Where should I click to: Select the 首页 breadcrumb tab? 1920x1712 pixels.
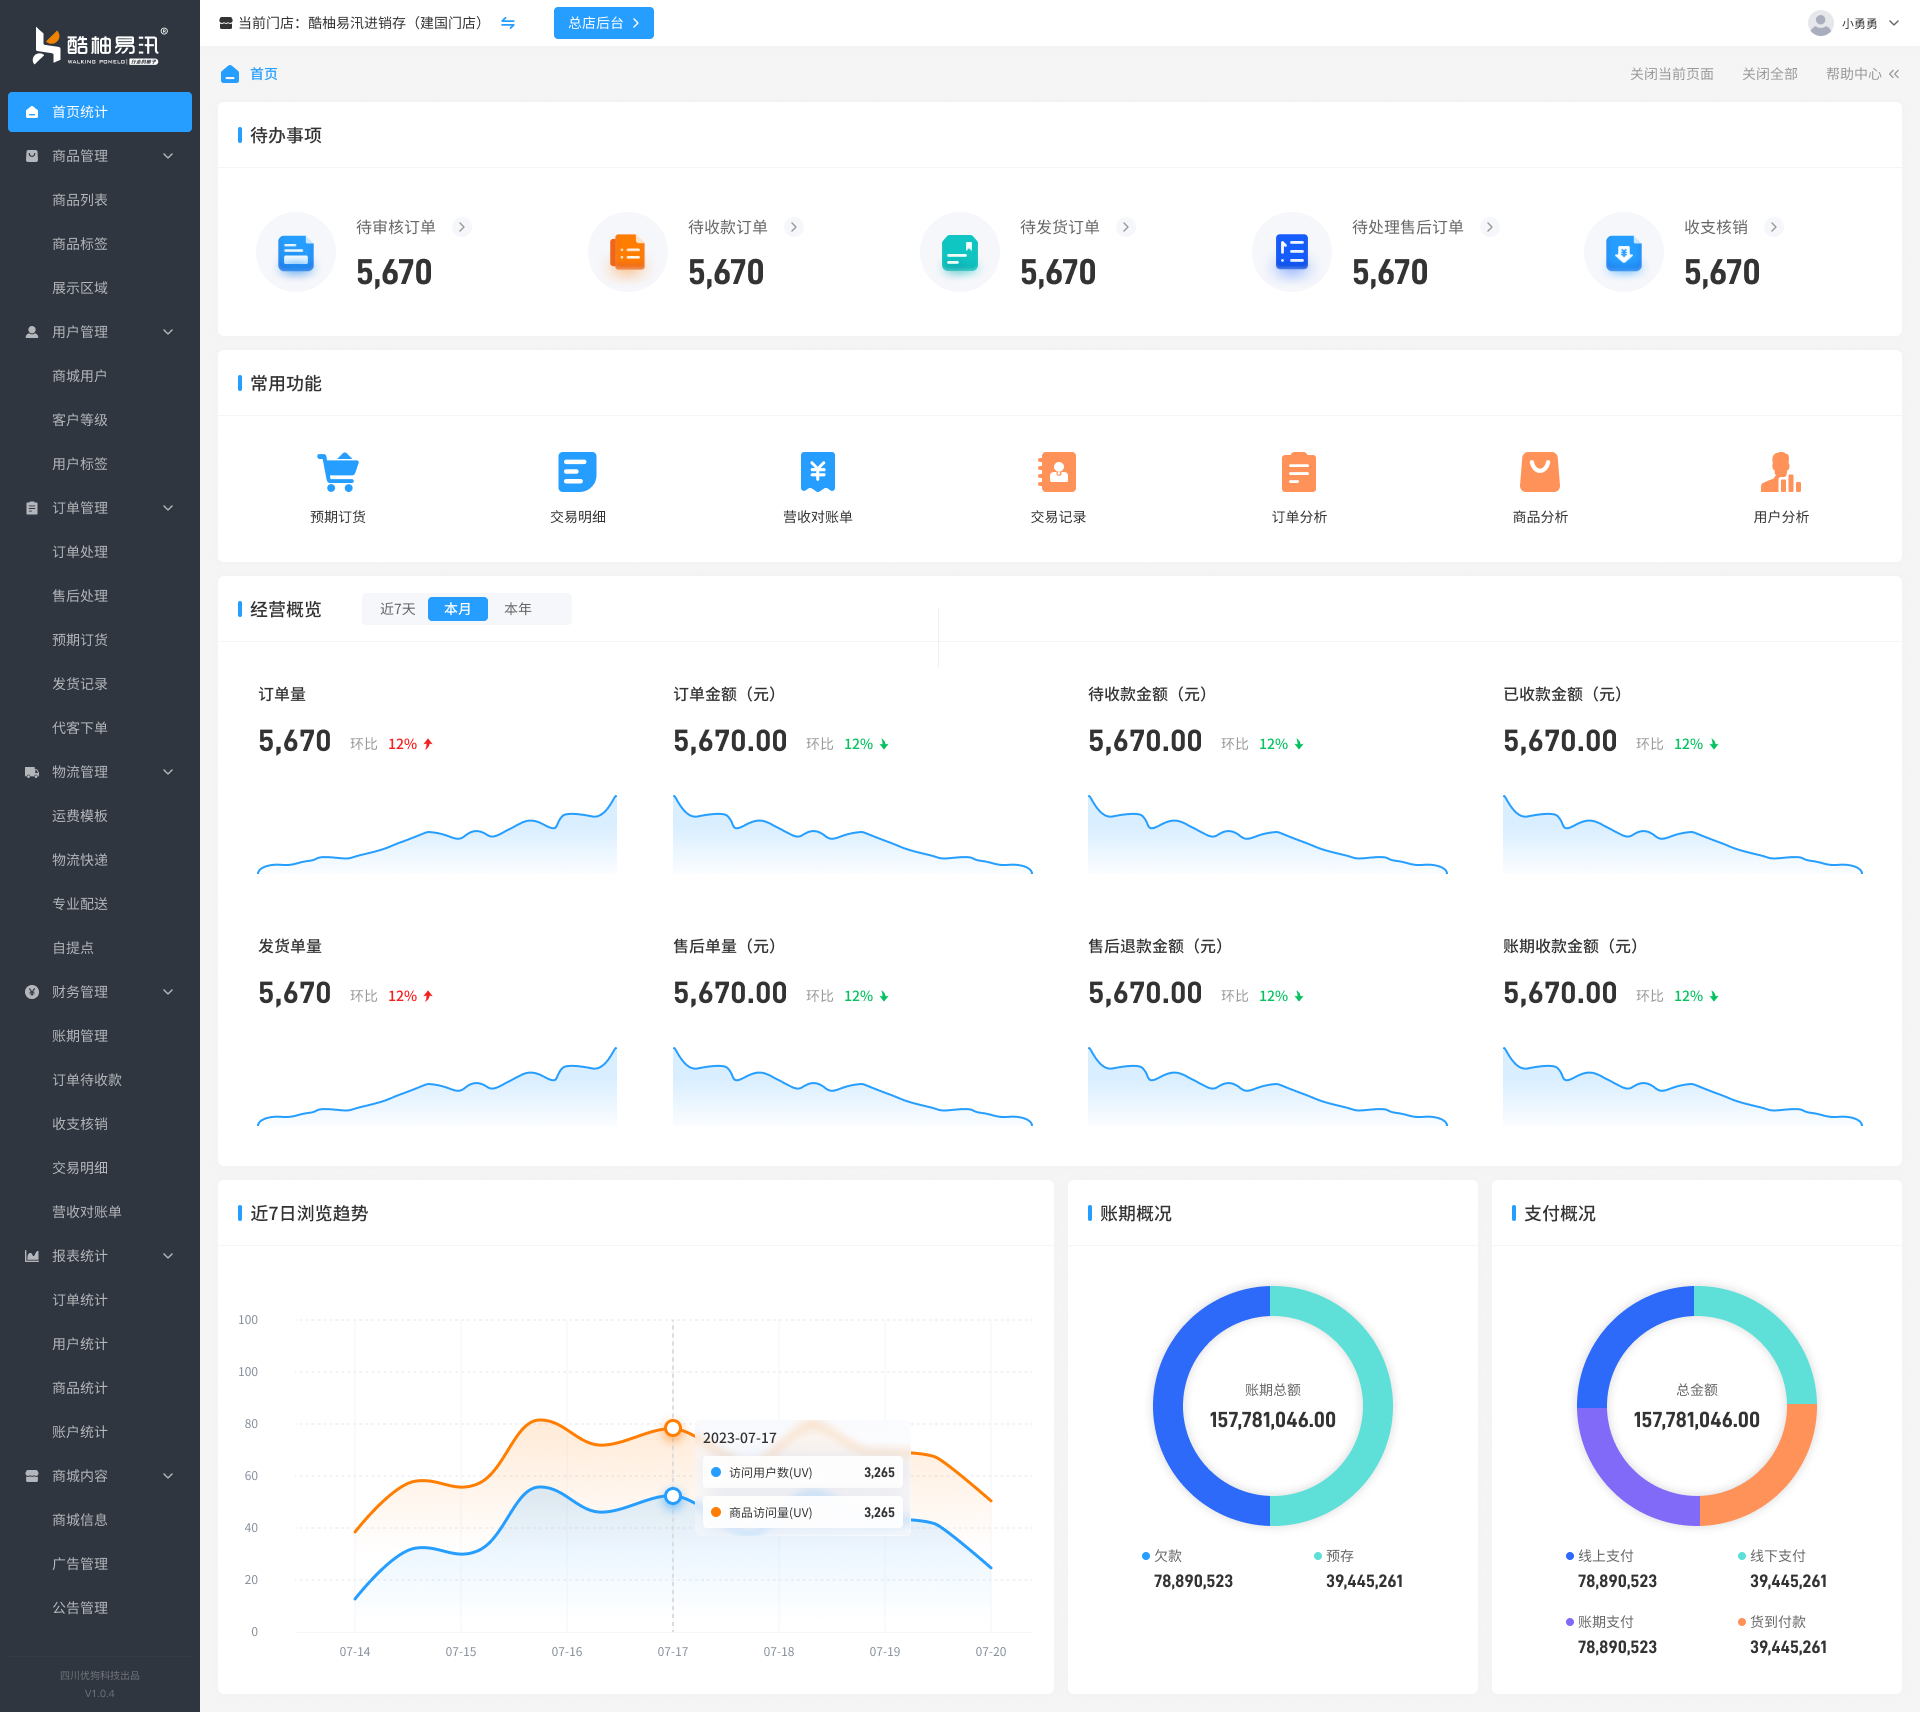coord(263,74)
